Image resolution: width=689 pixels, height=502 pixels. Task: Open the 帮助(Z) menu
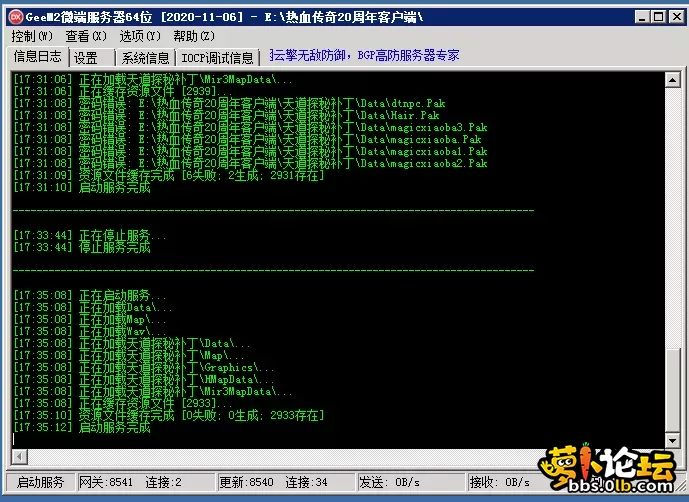[194, 36]
